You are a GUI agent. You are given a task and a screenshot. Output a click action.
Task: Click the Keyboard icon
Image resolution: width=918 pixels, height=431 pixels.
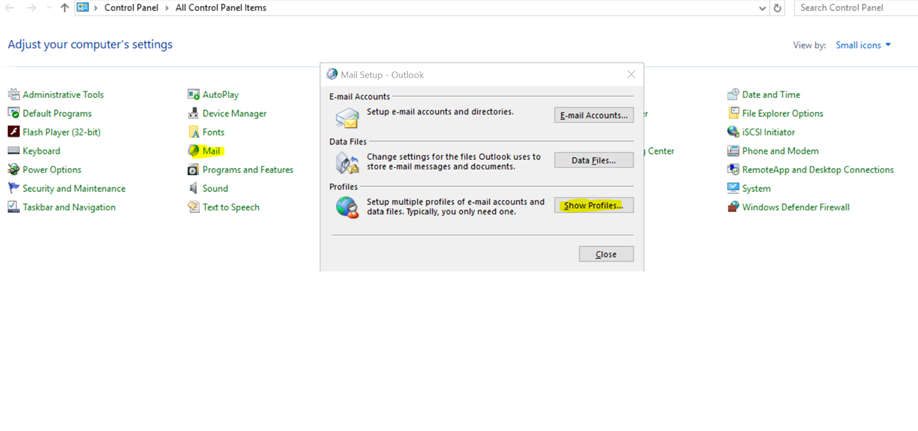(x=13, y=151)
